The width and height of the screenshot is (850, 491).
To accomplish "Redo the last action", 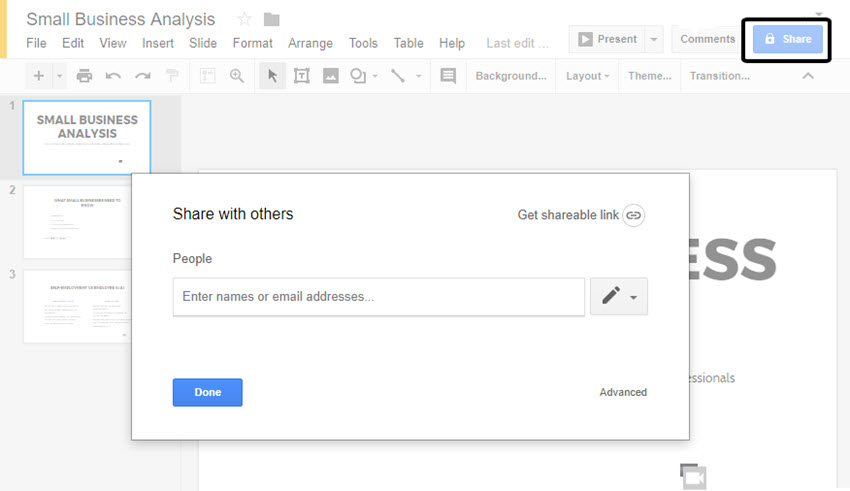I will [x=143, y=76].
